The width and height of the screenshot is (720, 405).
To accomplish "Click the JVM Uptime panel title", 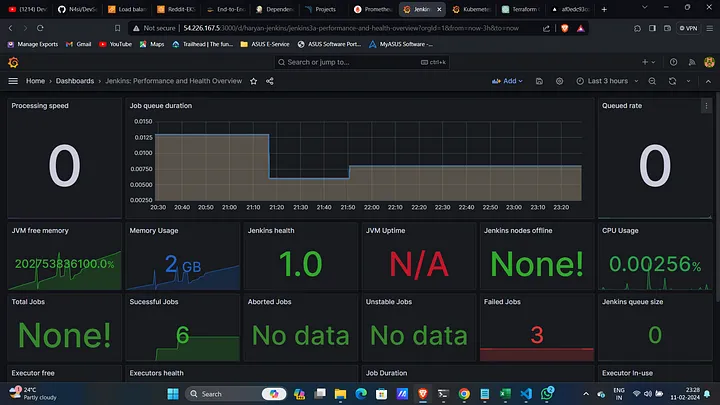I will (x=385, y=231).
